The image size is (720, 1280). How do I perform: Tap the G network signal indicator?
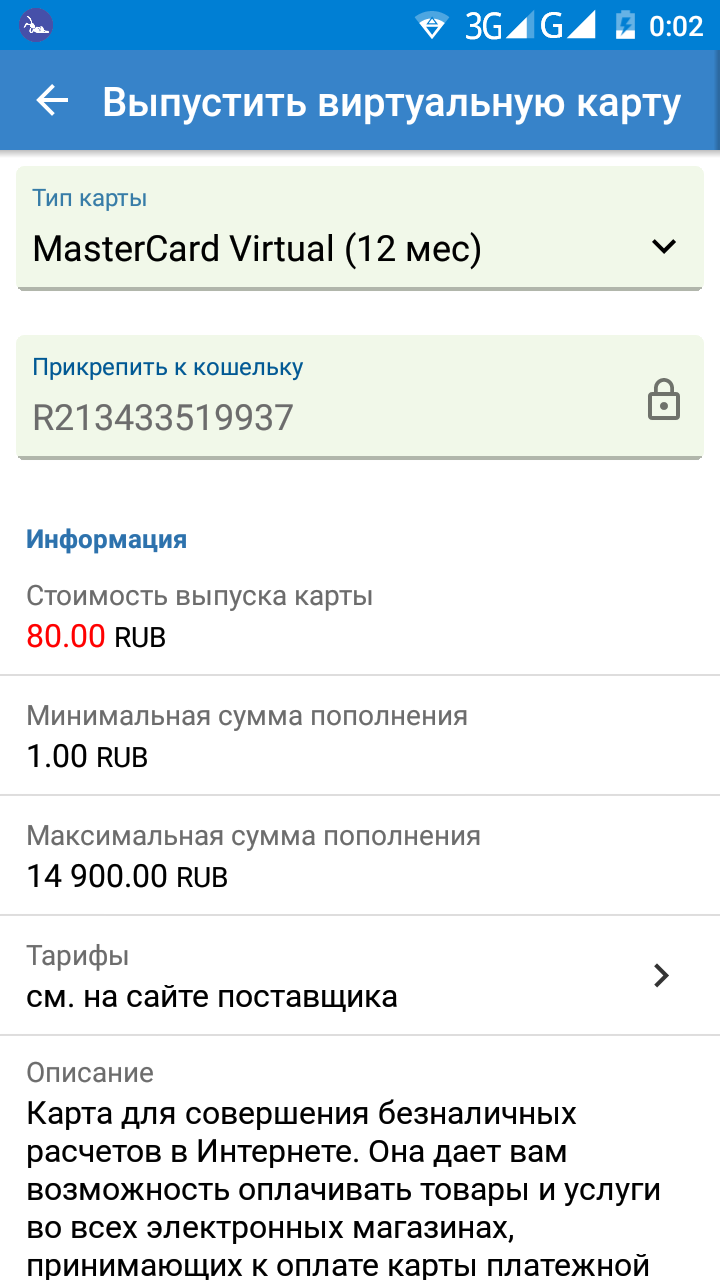pyautogui.click(x=568, y=26)
